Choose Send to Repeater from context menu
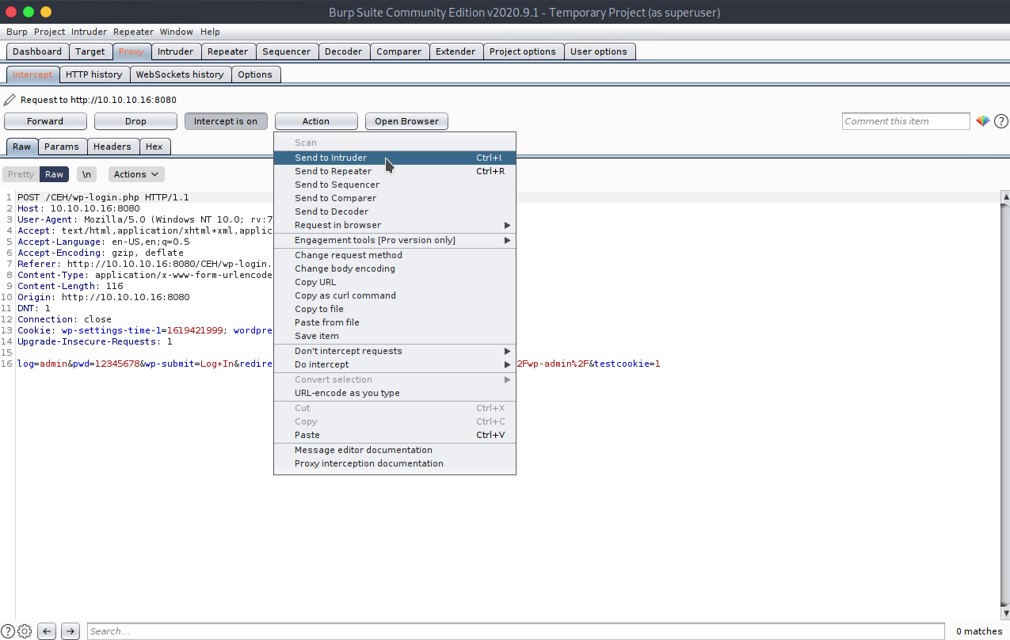This screenshot has height=640, width=1010. [333, 171]
